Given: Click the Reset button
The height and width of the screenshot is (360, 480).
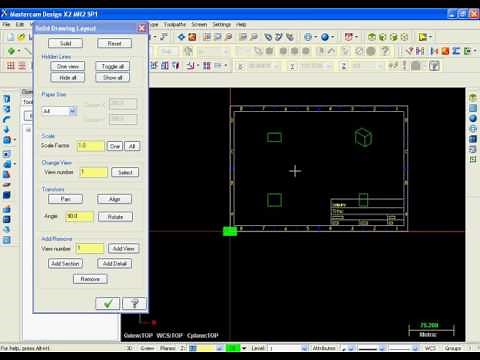Looking at the screenshot, I should (x=114, y=43).
